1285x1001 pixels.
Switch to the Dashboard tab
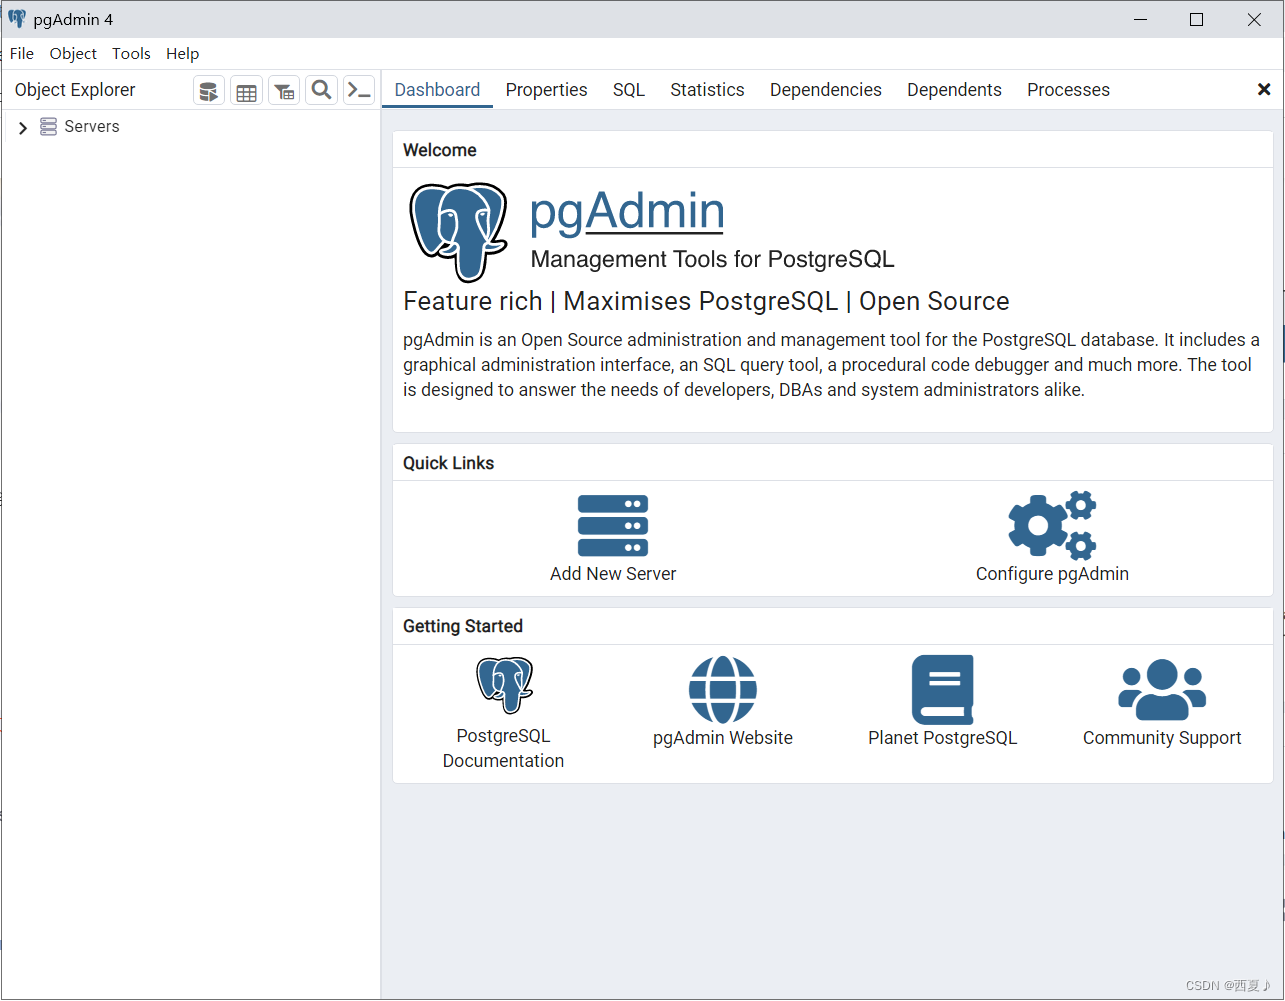point(437,90)
